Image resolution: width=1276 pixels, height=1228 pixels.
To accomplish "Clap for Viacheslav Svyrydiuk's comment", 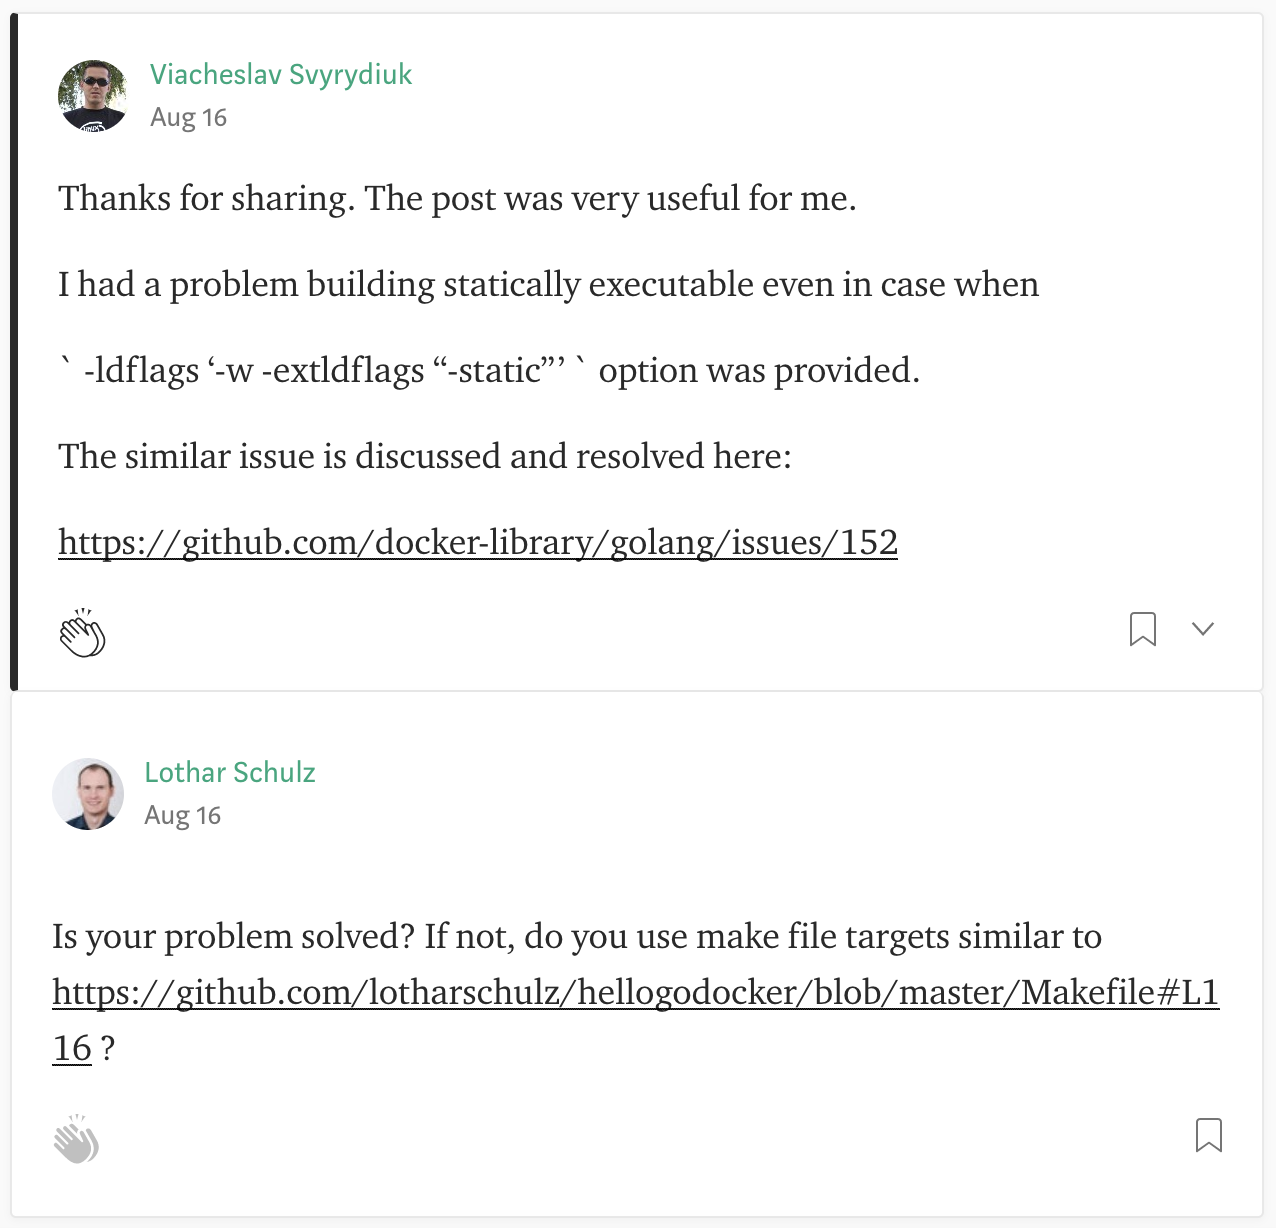I will (83, 633).
